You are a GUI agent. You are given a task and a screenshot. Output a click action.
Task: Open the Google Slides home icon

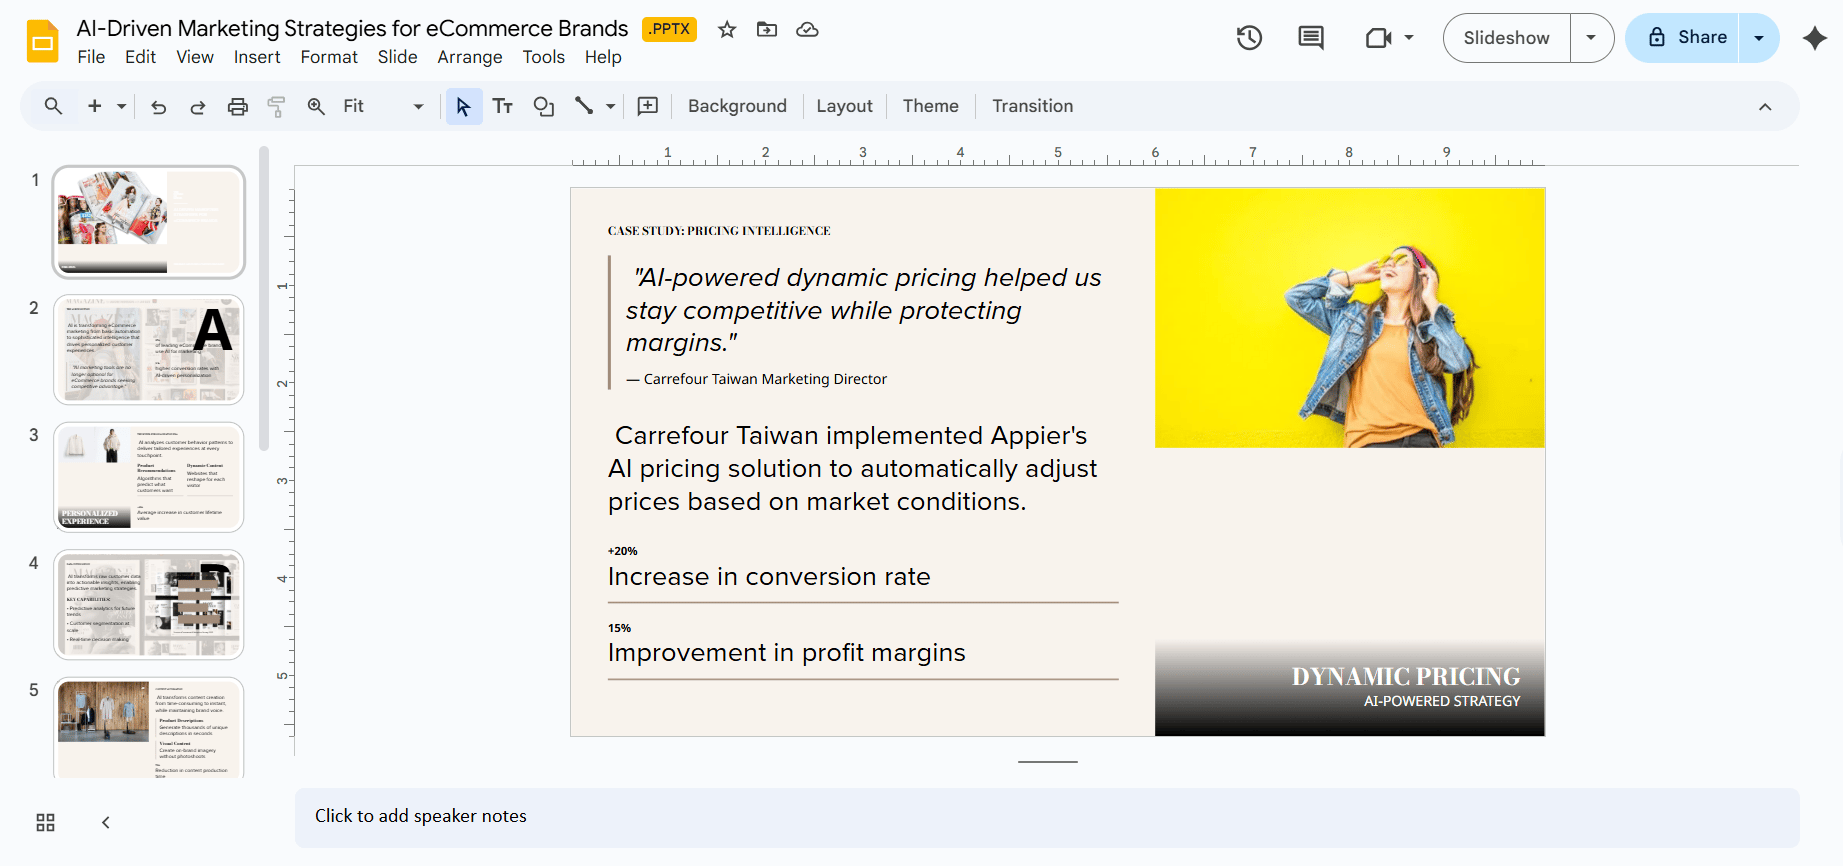[x=42, y=41]
